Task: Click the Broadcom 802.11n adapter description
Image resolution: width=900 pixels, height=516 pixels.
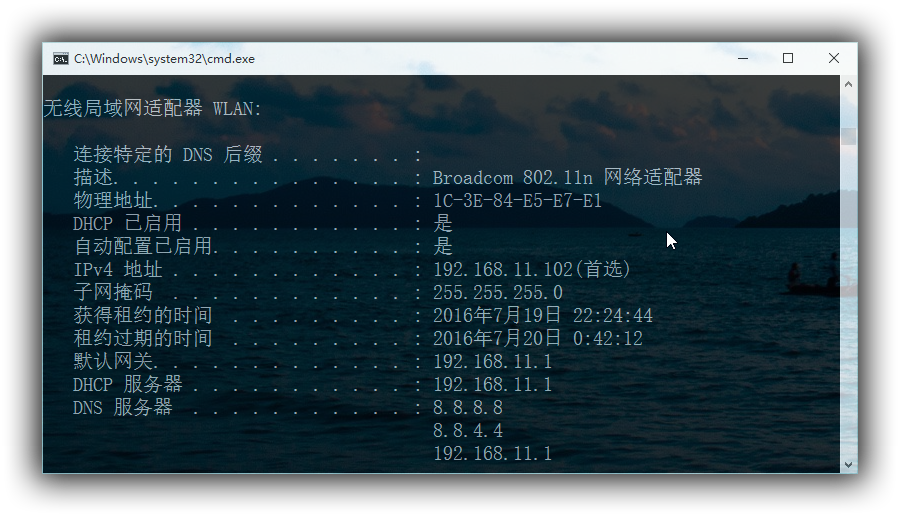Action: click(567, 177)
